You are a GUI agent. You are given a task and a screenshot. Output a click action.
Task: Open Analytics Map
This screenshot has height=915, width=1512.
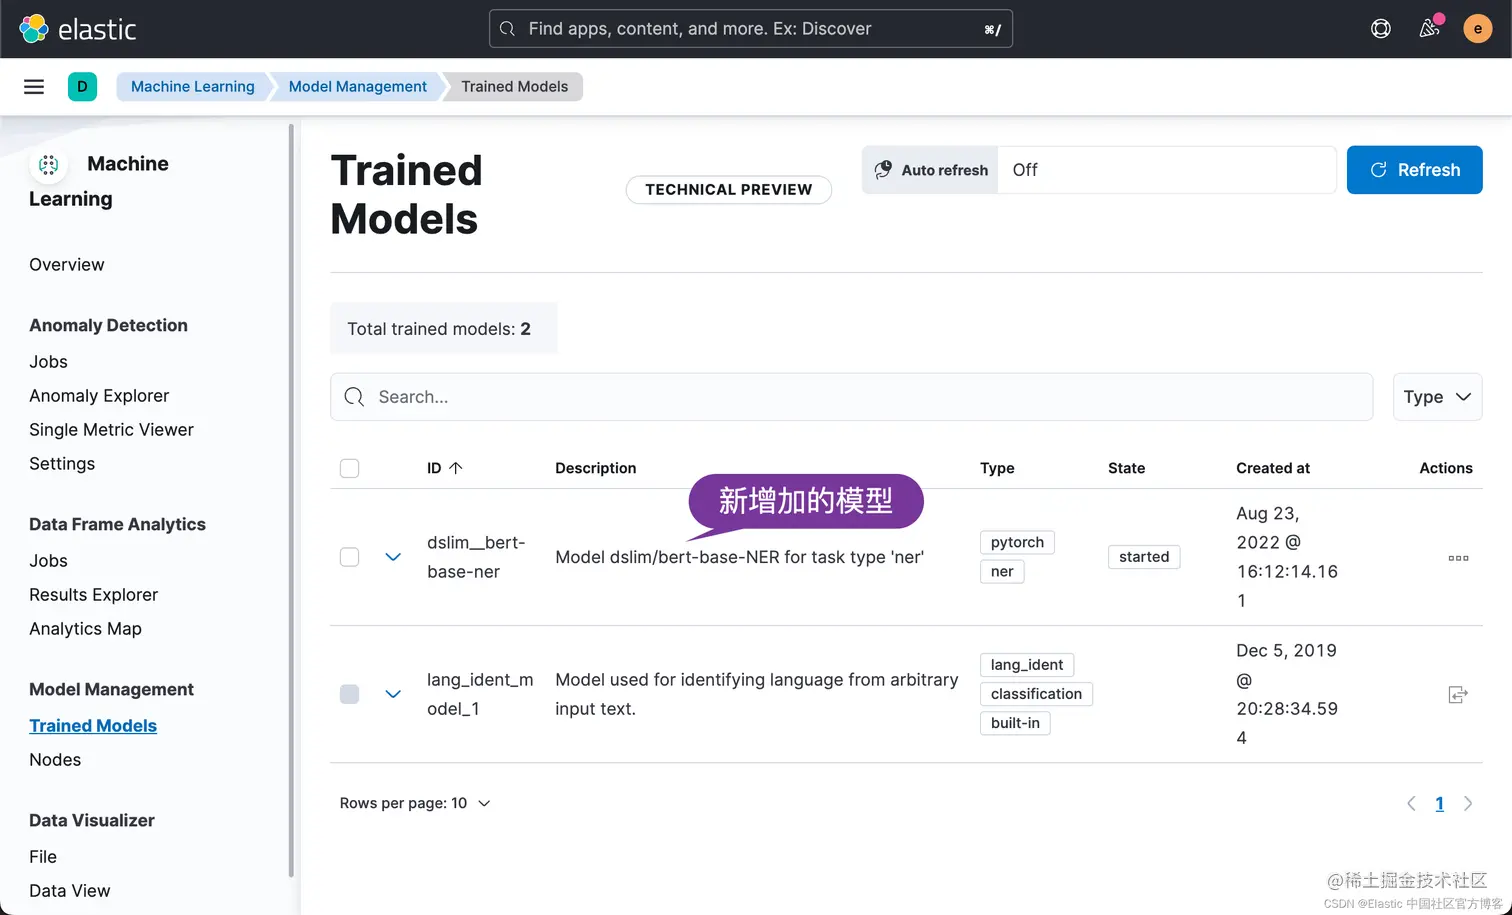[85, 629]
